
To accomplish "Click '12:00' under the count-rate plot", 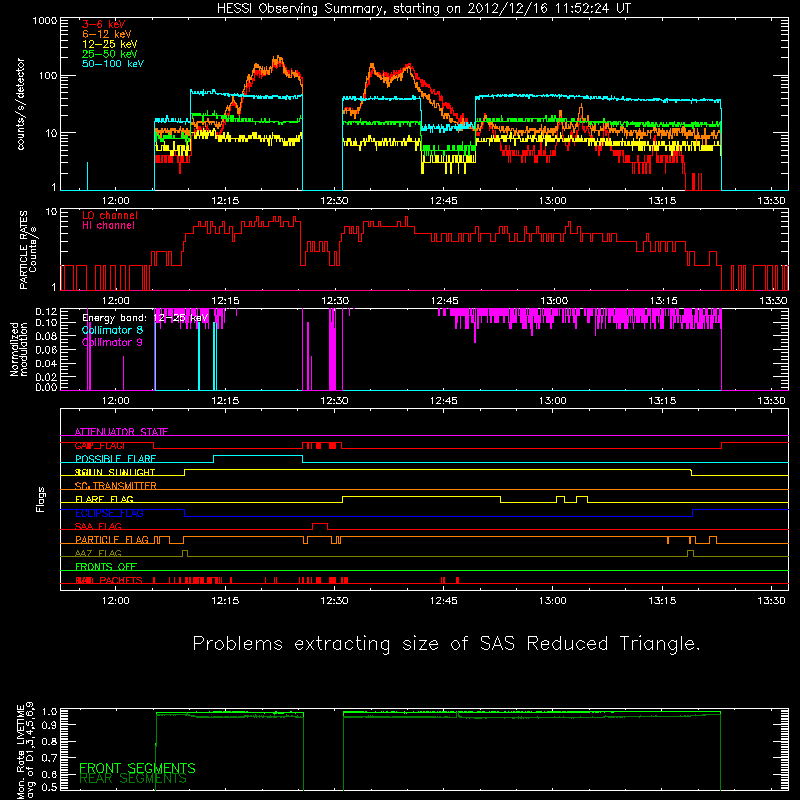I will [x=116, y=201].
